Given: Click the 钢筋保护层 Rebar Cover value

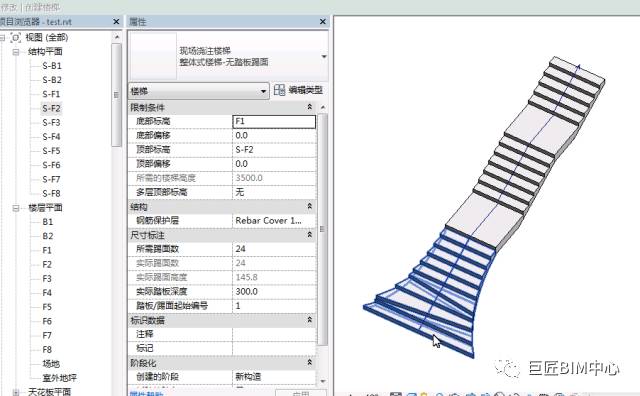Looking at the screenshot, I should 274,221.
